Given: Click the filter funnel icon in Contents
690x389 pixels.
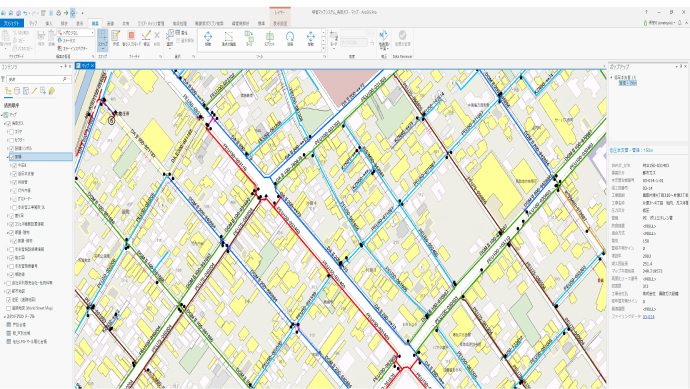Looking at the screenshot, I should pos(3,79).
